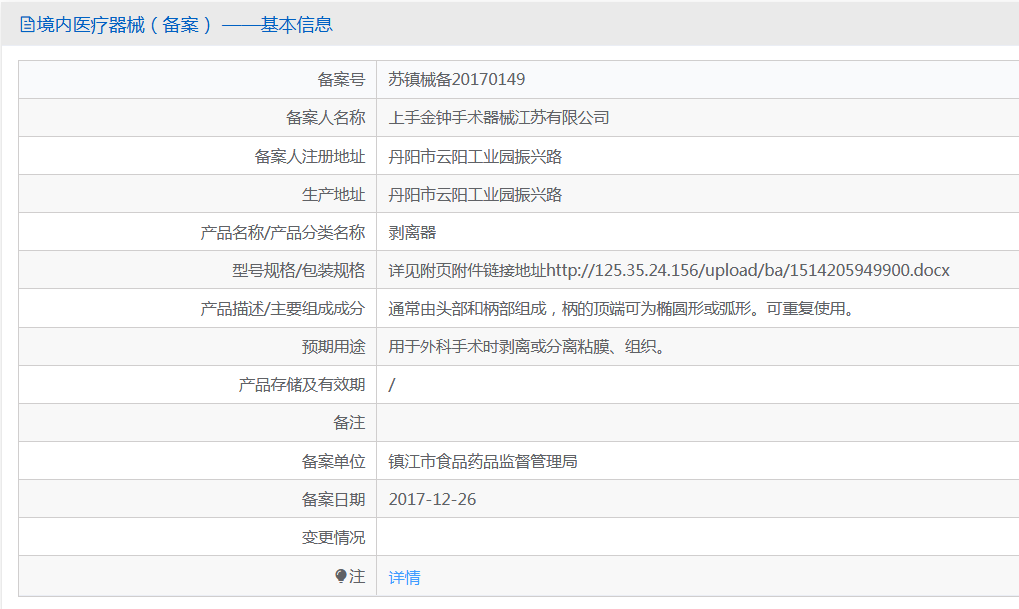
Task: Click the text with the docx upload URL
Action: coord(669,270)
